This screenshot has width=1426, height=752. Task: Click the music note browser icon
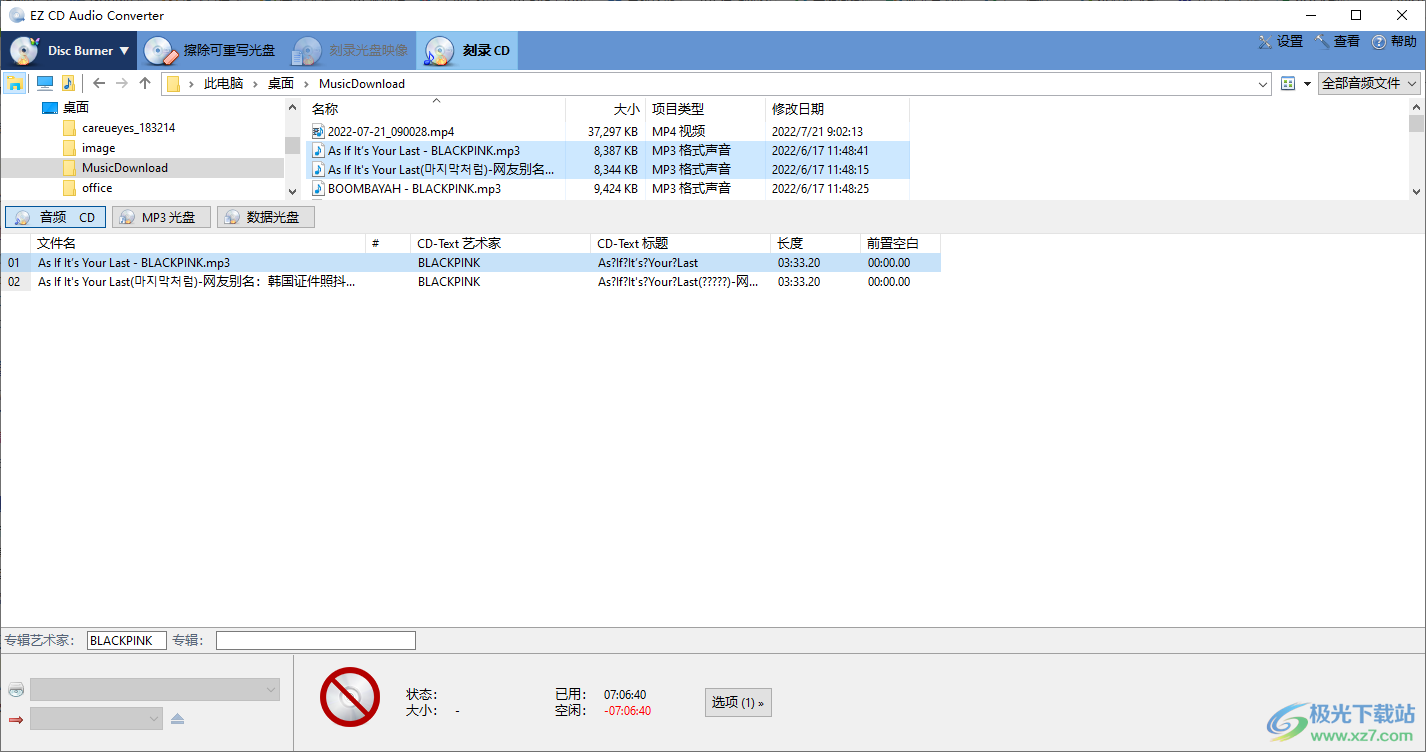pyautogui.click(x=68, y=83)
